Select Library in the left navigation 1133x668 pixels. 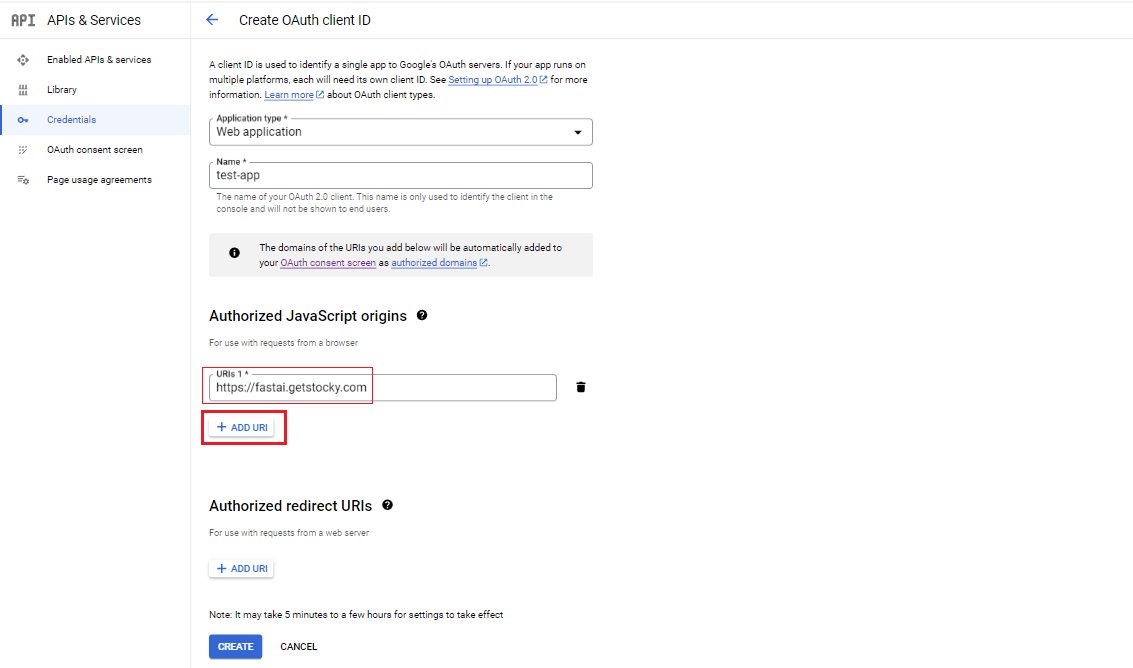pos(62,90)
